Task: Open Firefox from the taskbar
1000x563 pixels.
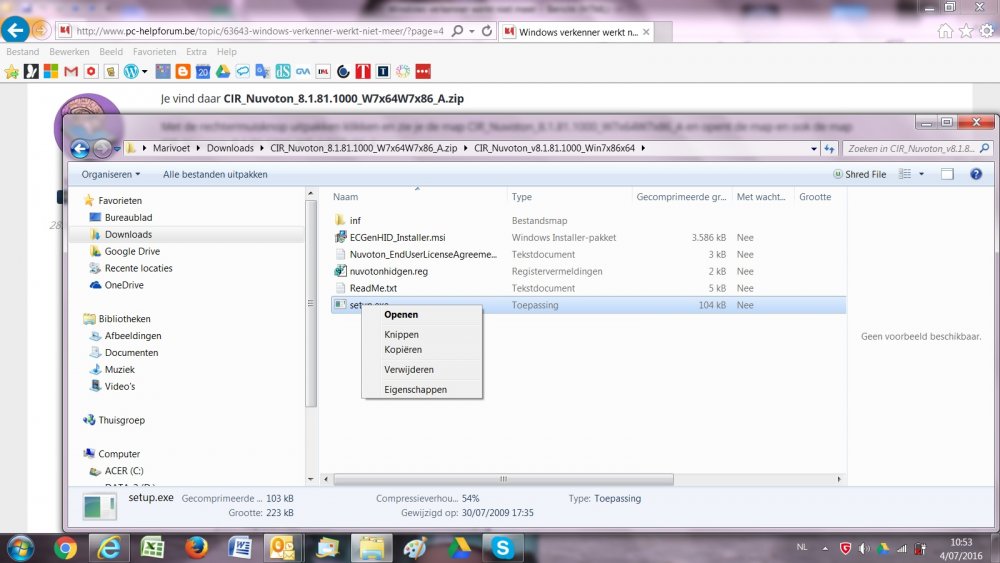Action: coord(196,548)
